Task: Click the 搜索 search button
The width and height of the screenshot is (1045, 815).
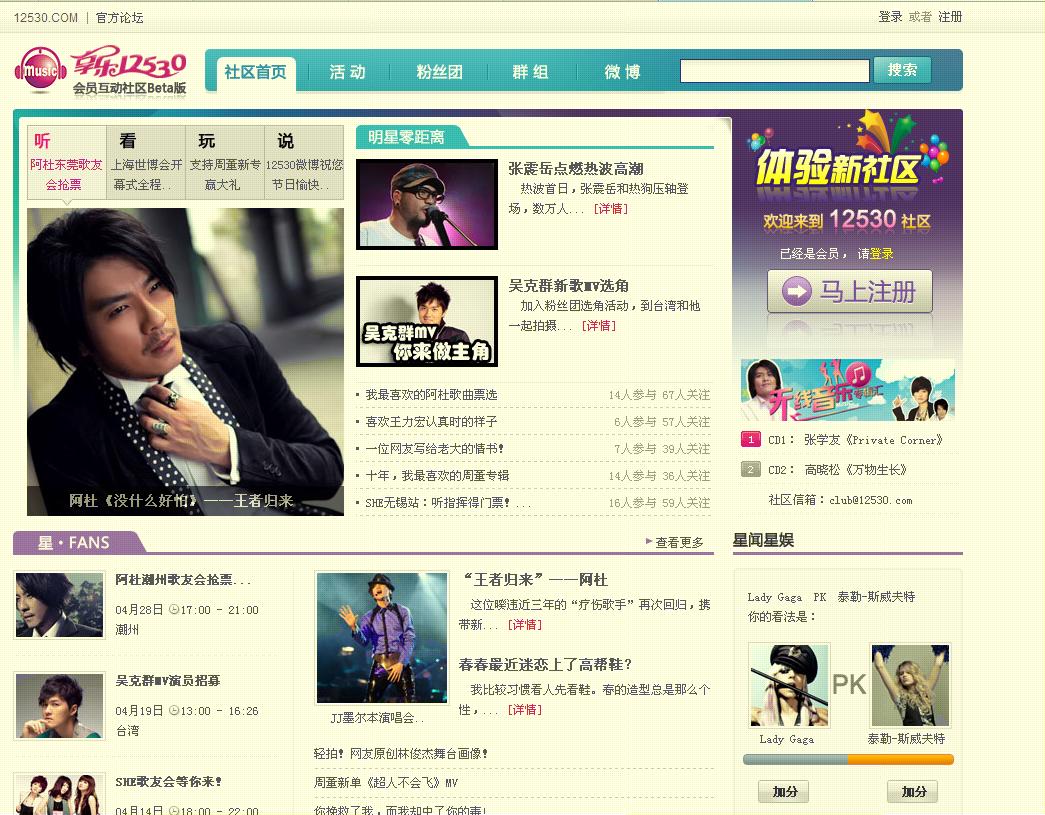Action: point(902,70)
